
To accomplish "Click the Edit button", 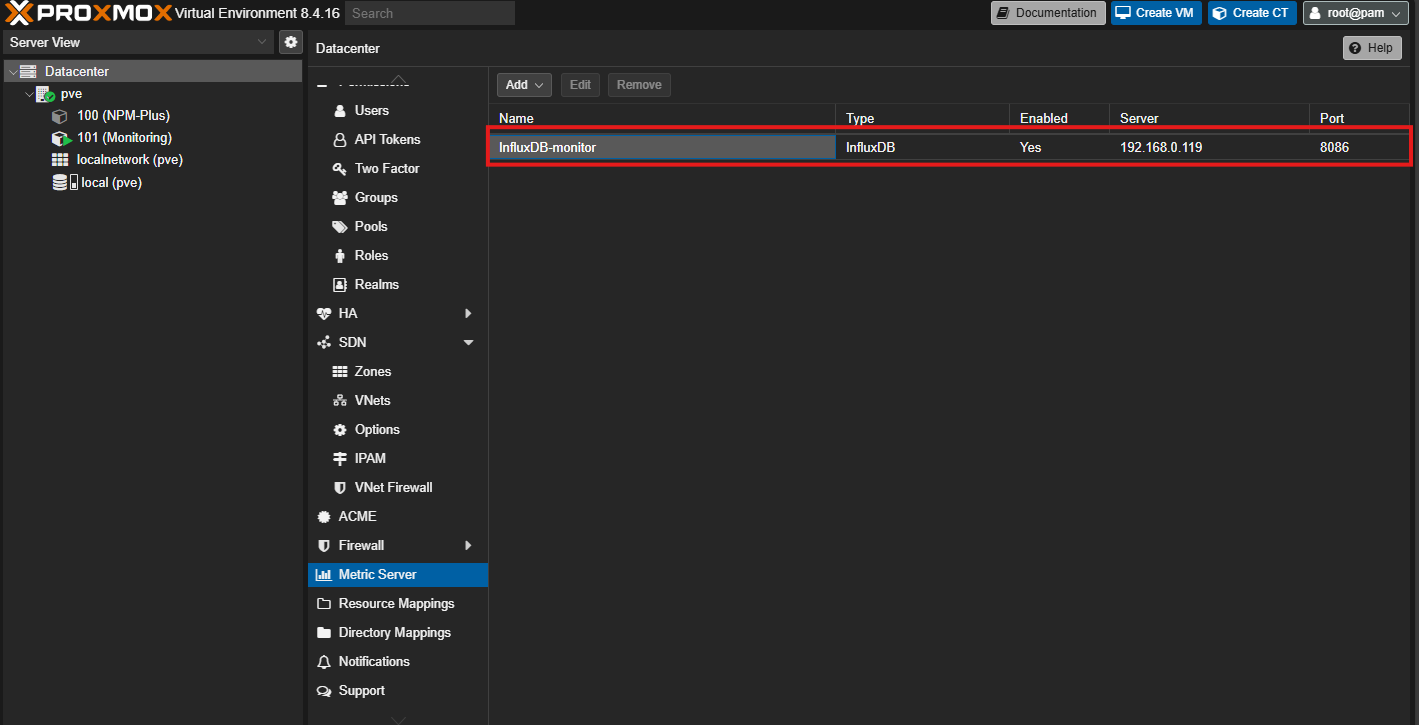I will pos(580,85).
